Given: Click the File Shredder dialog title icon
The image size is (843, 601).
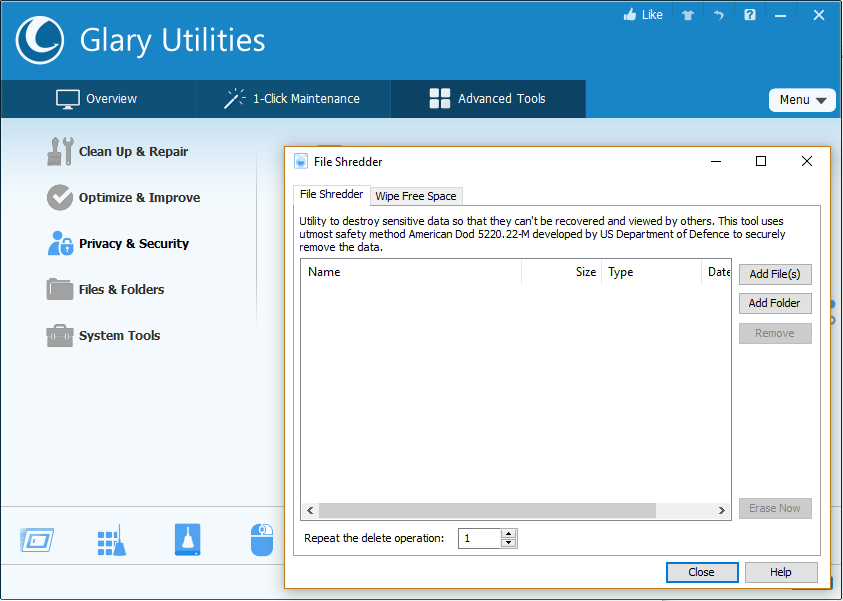Looking at the screenshot, I should pos(301,161).
